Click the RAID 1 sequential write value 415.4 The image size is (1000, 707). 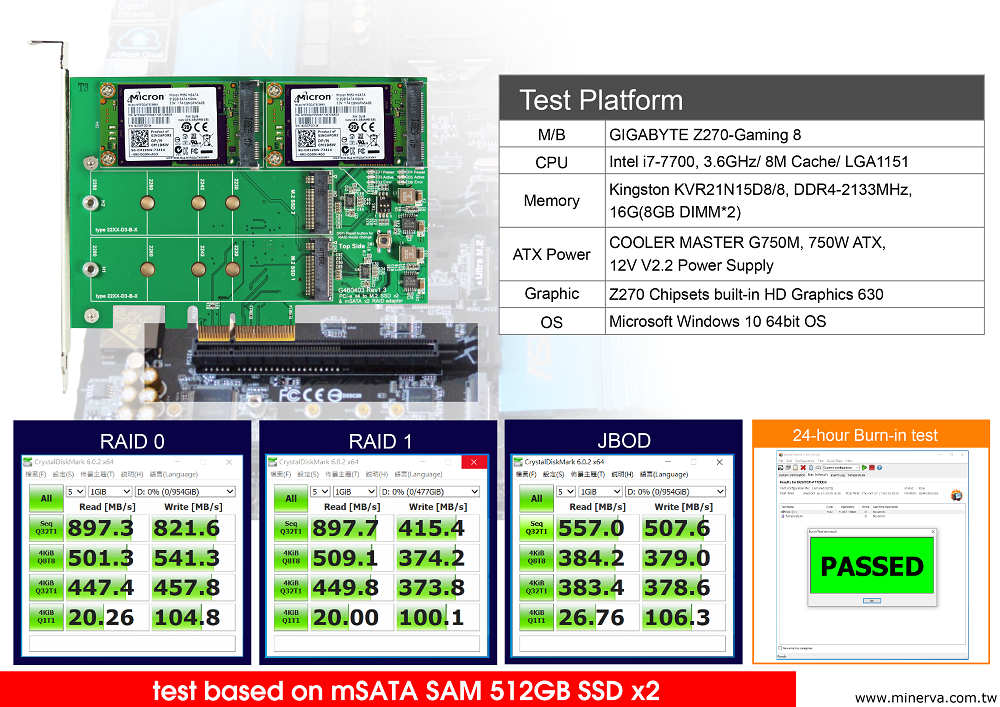click(x=431, y=528)
